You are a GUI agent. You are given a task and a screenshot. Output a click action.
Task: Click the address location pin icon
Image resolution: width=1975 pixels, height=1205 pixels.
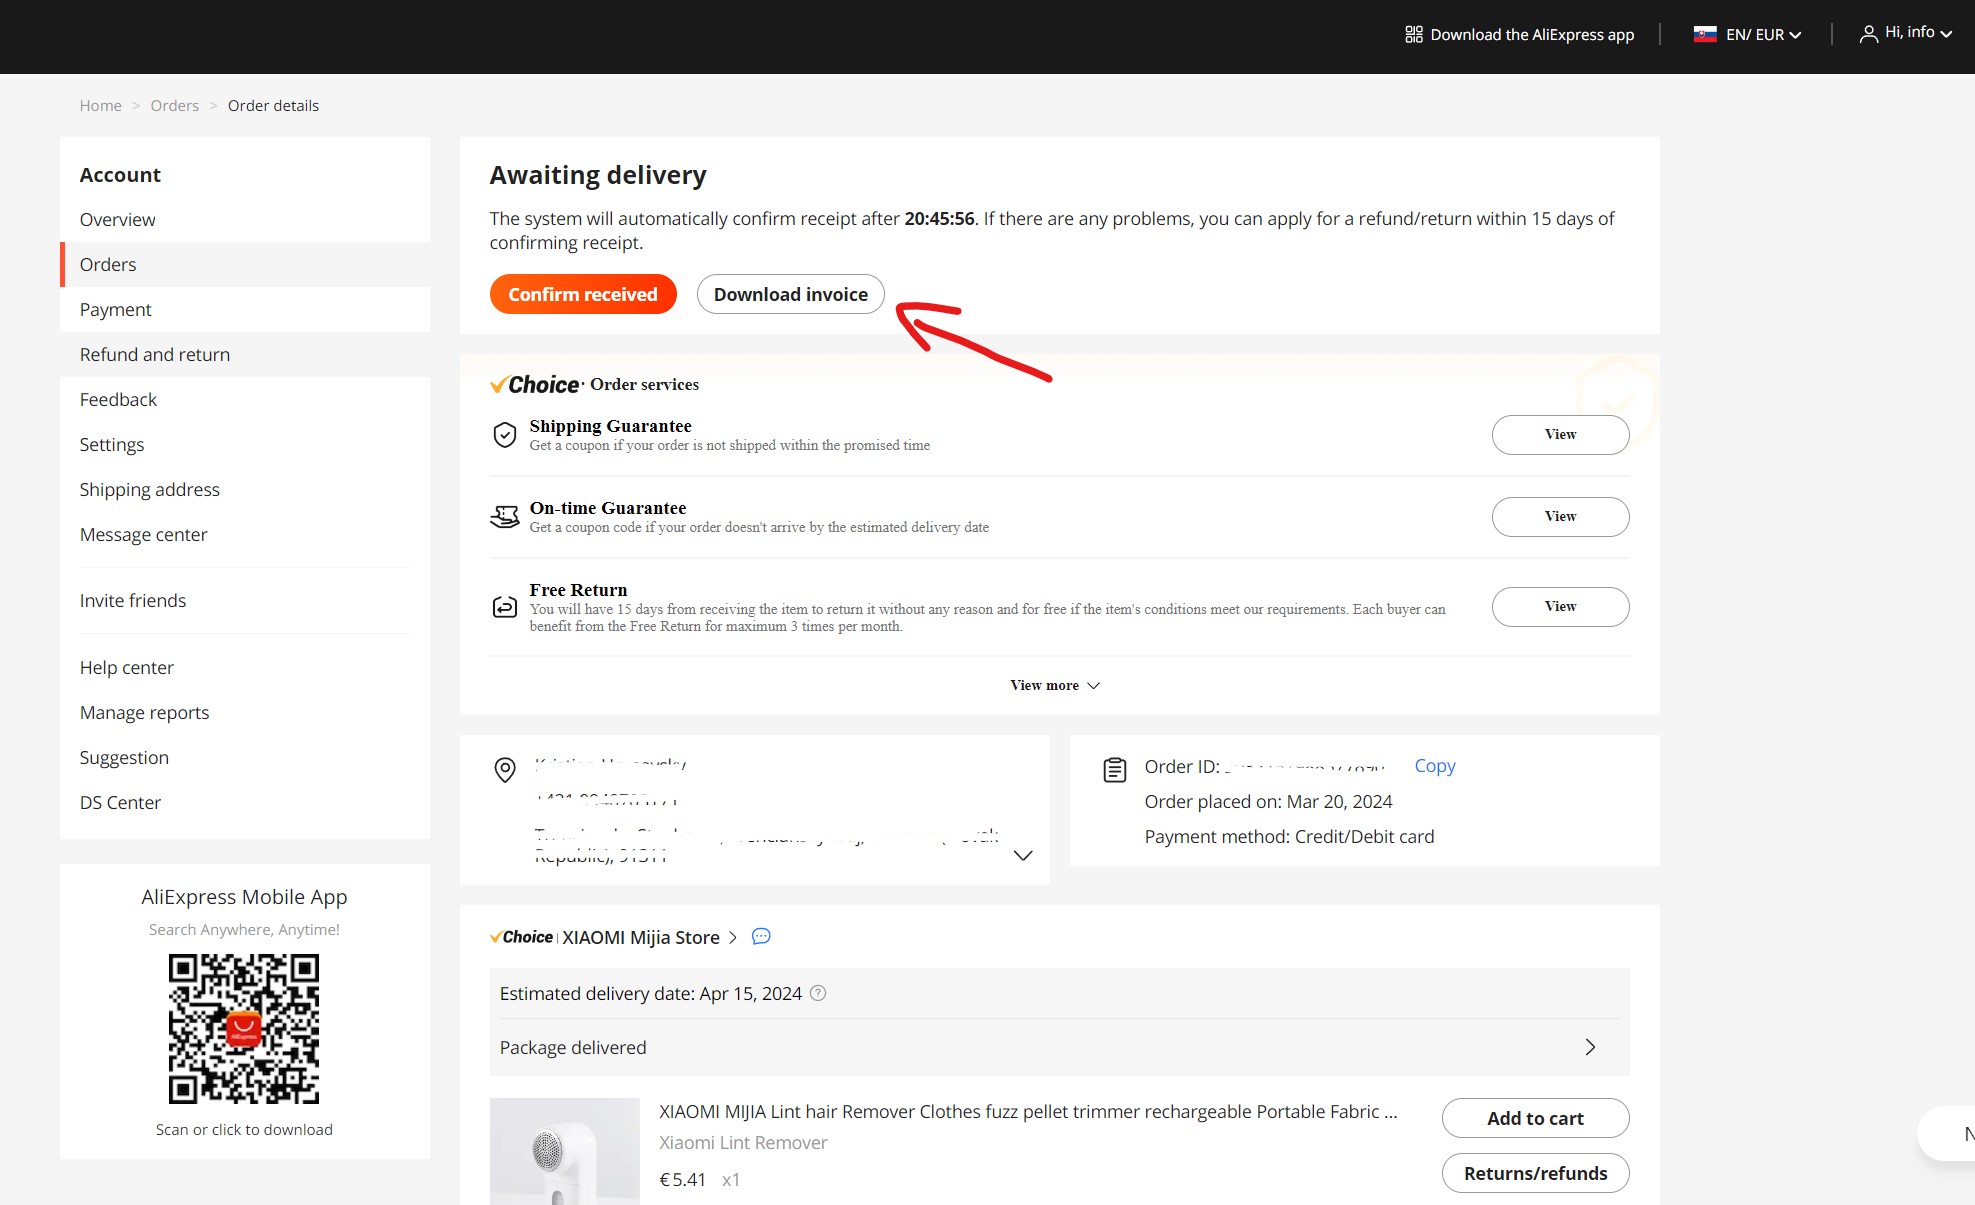tap(505, 770)
